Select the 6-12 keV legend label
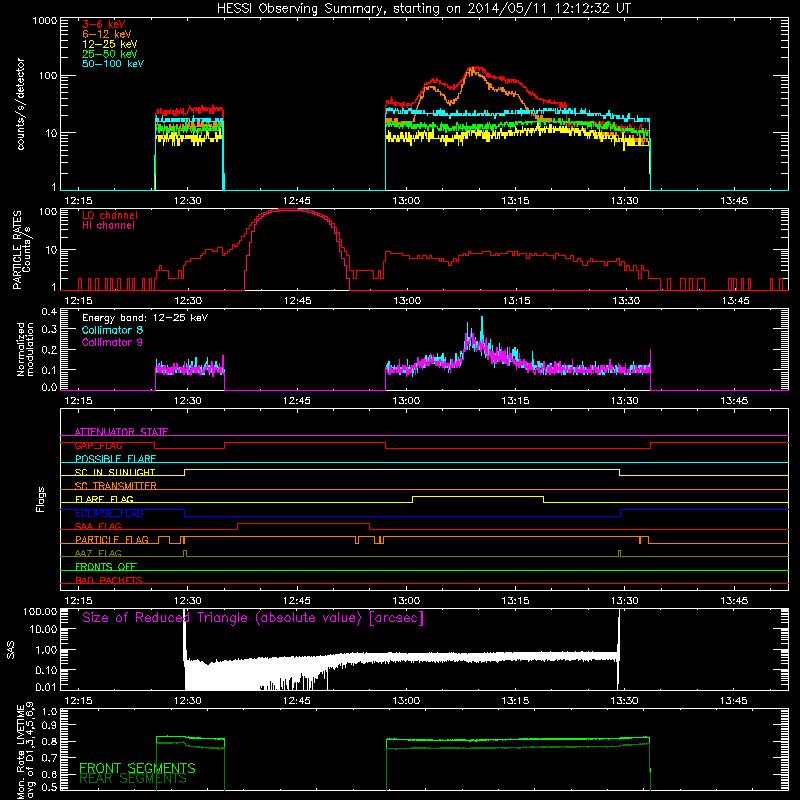800x800 pixels. point(107,34)
